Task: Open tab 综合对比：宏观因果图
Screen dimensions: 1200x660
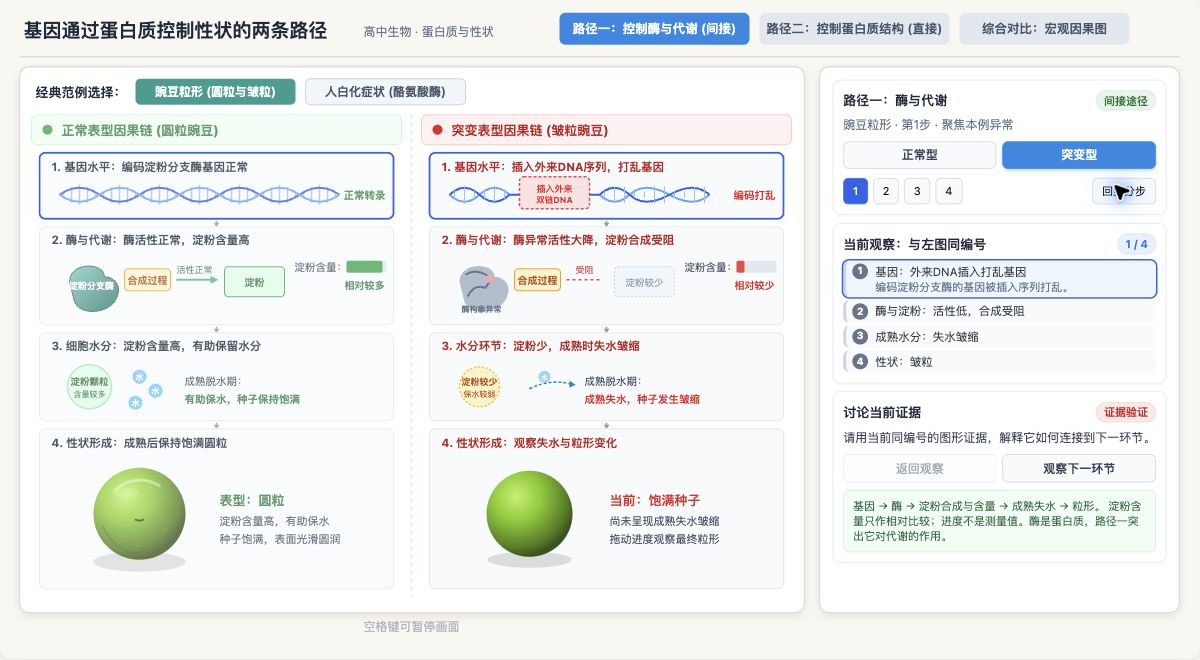Action: (x=1044, y=29)
